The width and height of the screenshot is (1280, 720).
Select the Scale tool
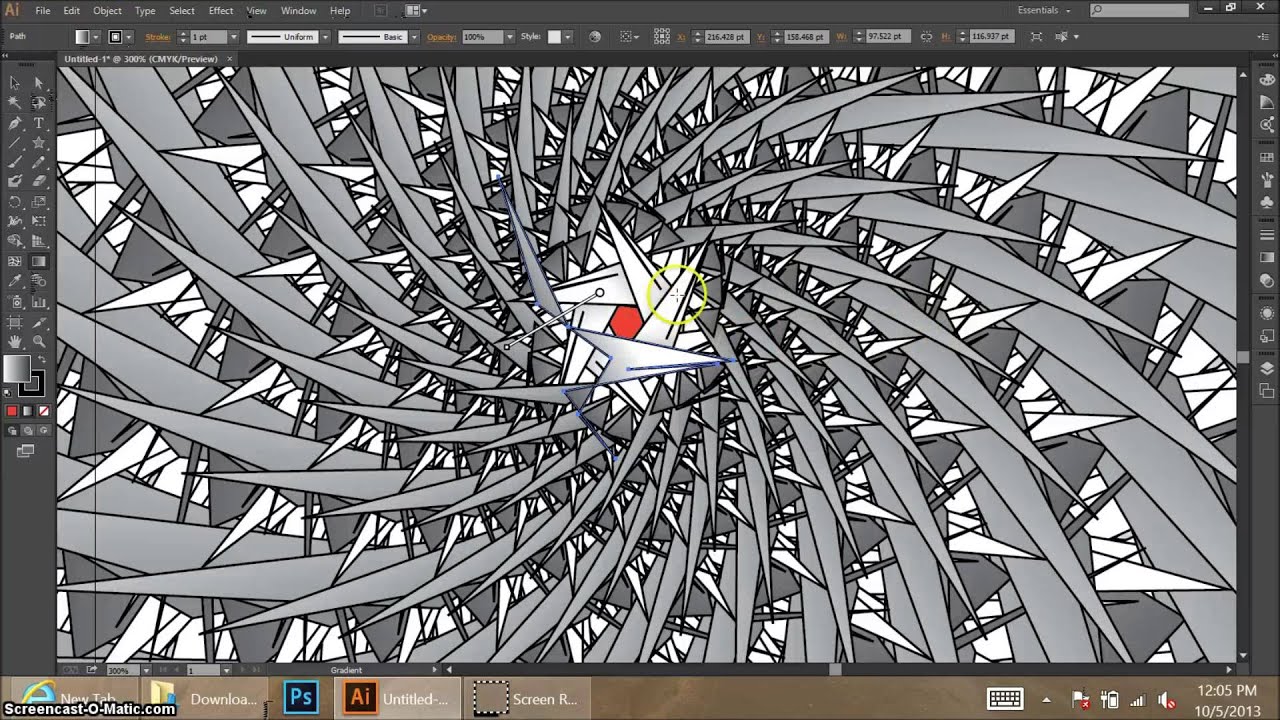(39, 202)
